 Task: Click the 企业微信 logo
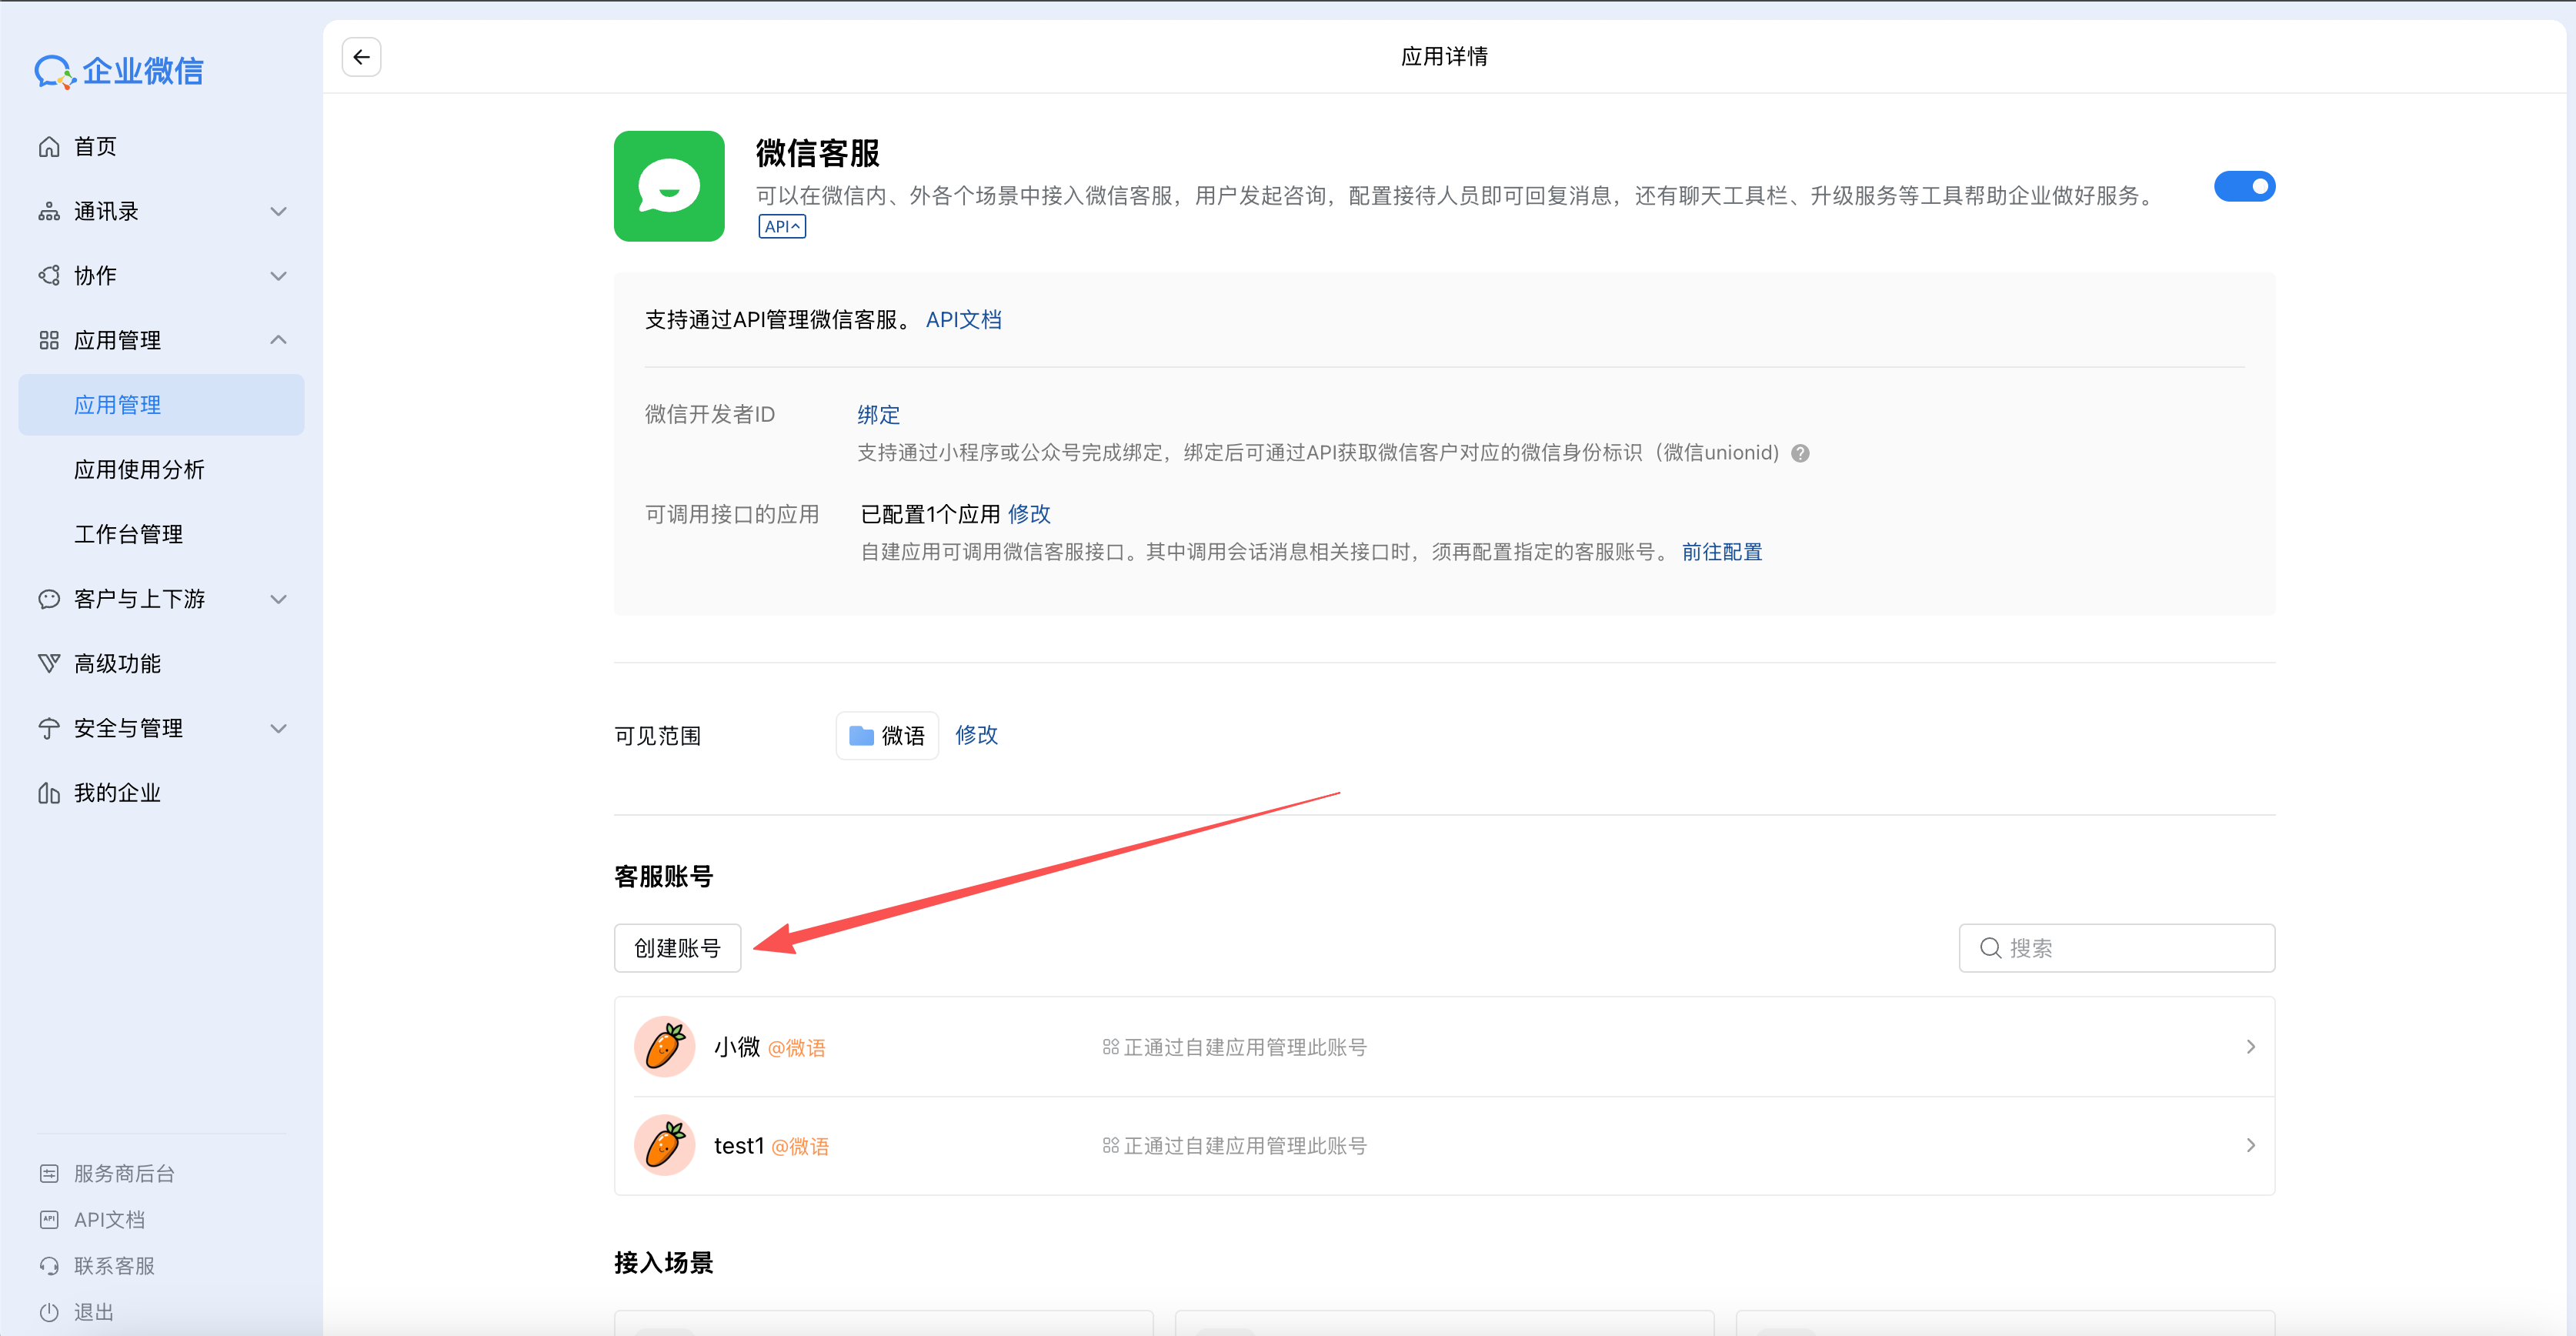pos(119,71)
